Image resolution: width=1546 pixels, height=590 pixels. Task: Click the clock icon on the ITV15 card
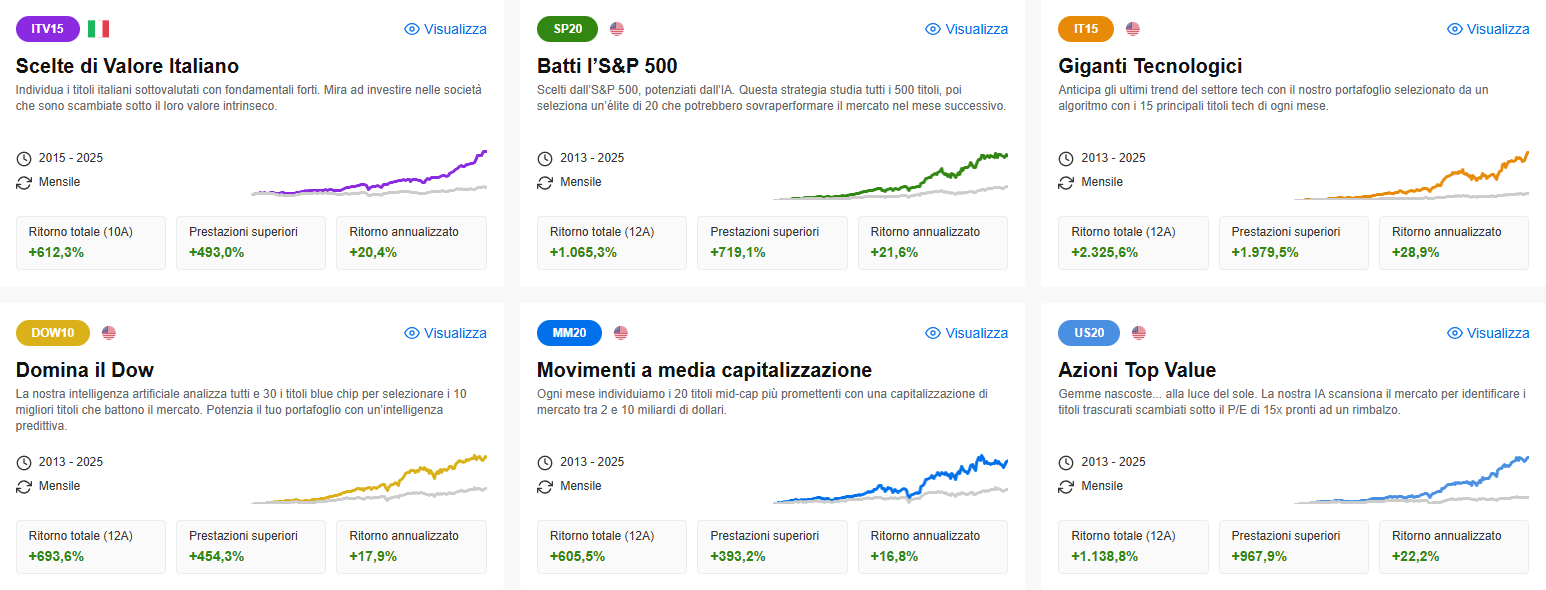tap(24, 158)
